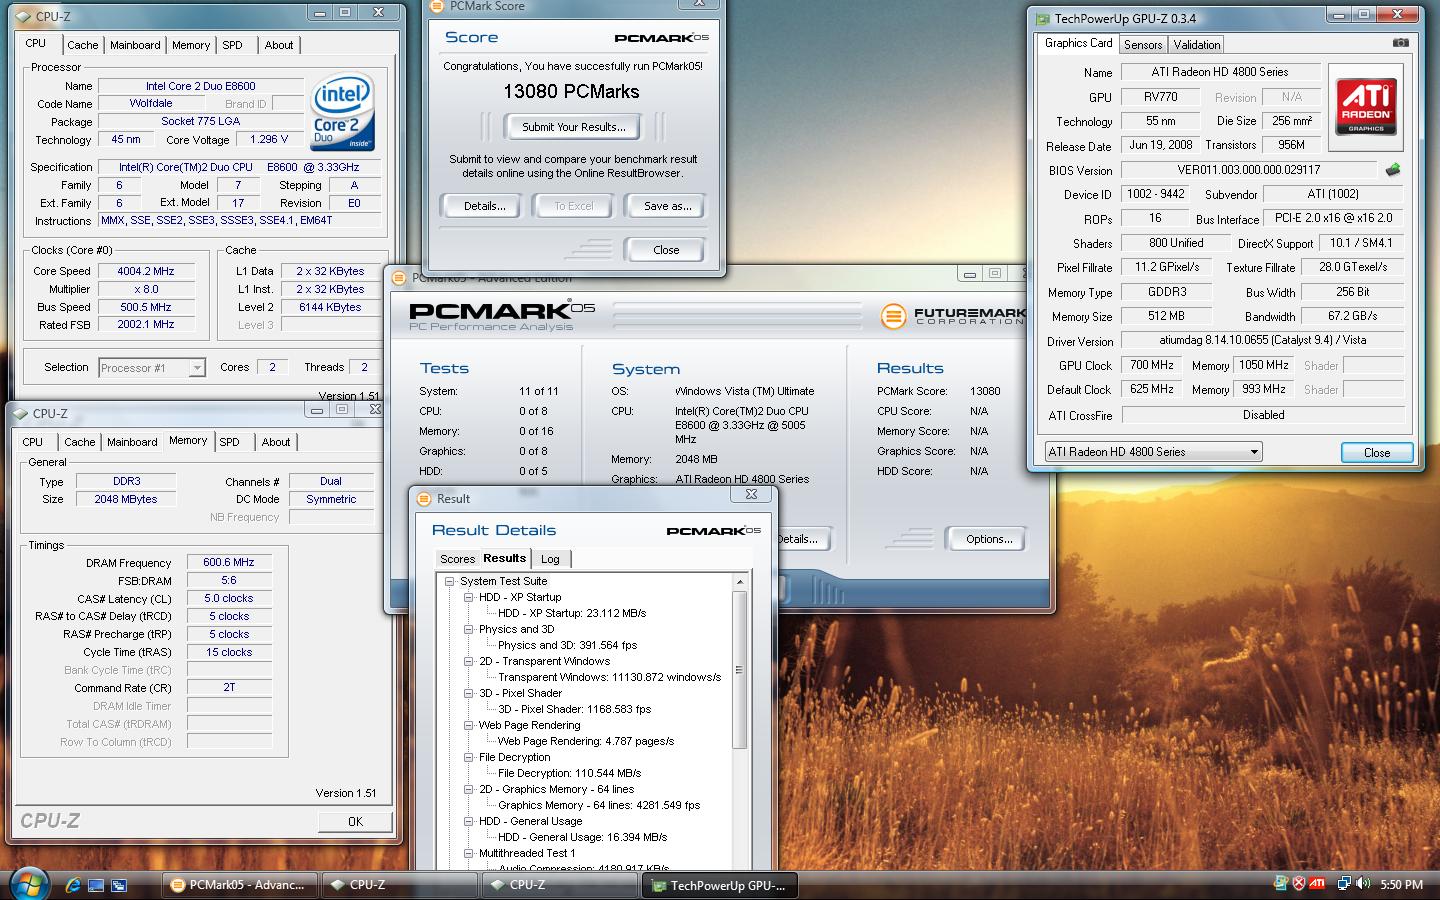1440x900 pixels.
Task: Open the ATI Catalyst tray icon
Action: coord(1318,884)
